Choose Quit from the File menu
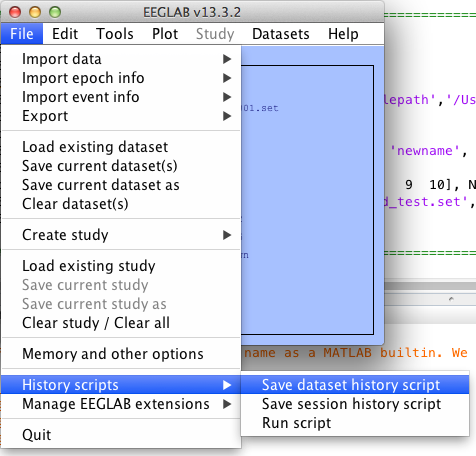 click(121, 435)
